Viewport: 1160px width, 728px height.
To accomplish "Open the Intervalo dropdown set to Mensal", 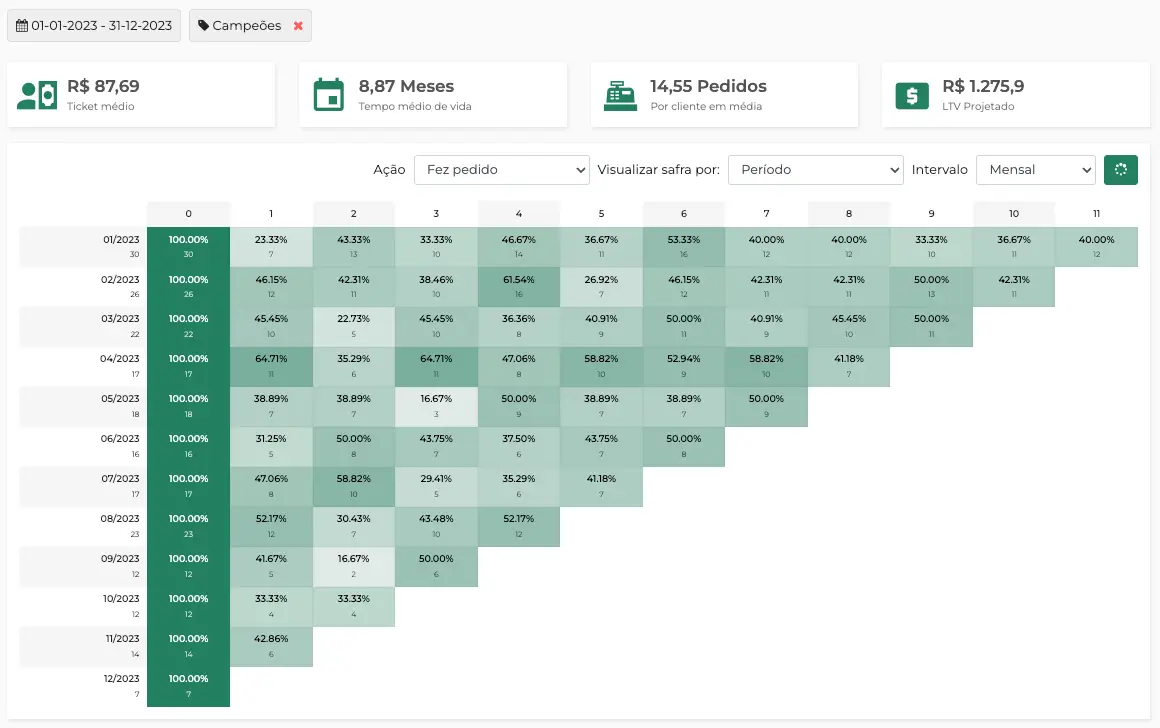I will pyautogui.click(x=1036, y=170).
